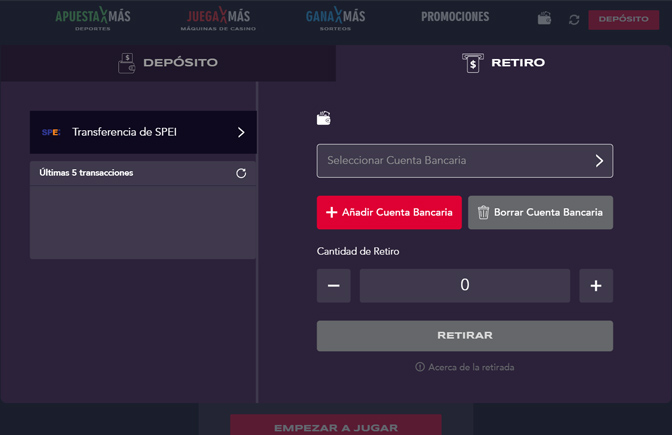Expand Transferencia de SPEI chevron arrow
Viewport: 672px width, 435px height.
coord(241,132)
